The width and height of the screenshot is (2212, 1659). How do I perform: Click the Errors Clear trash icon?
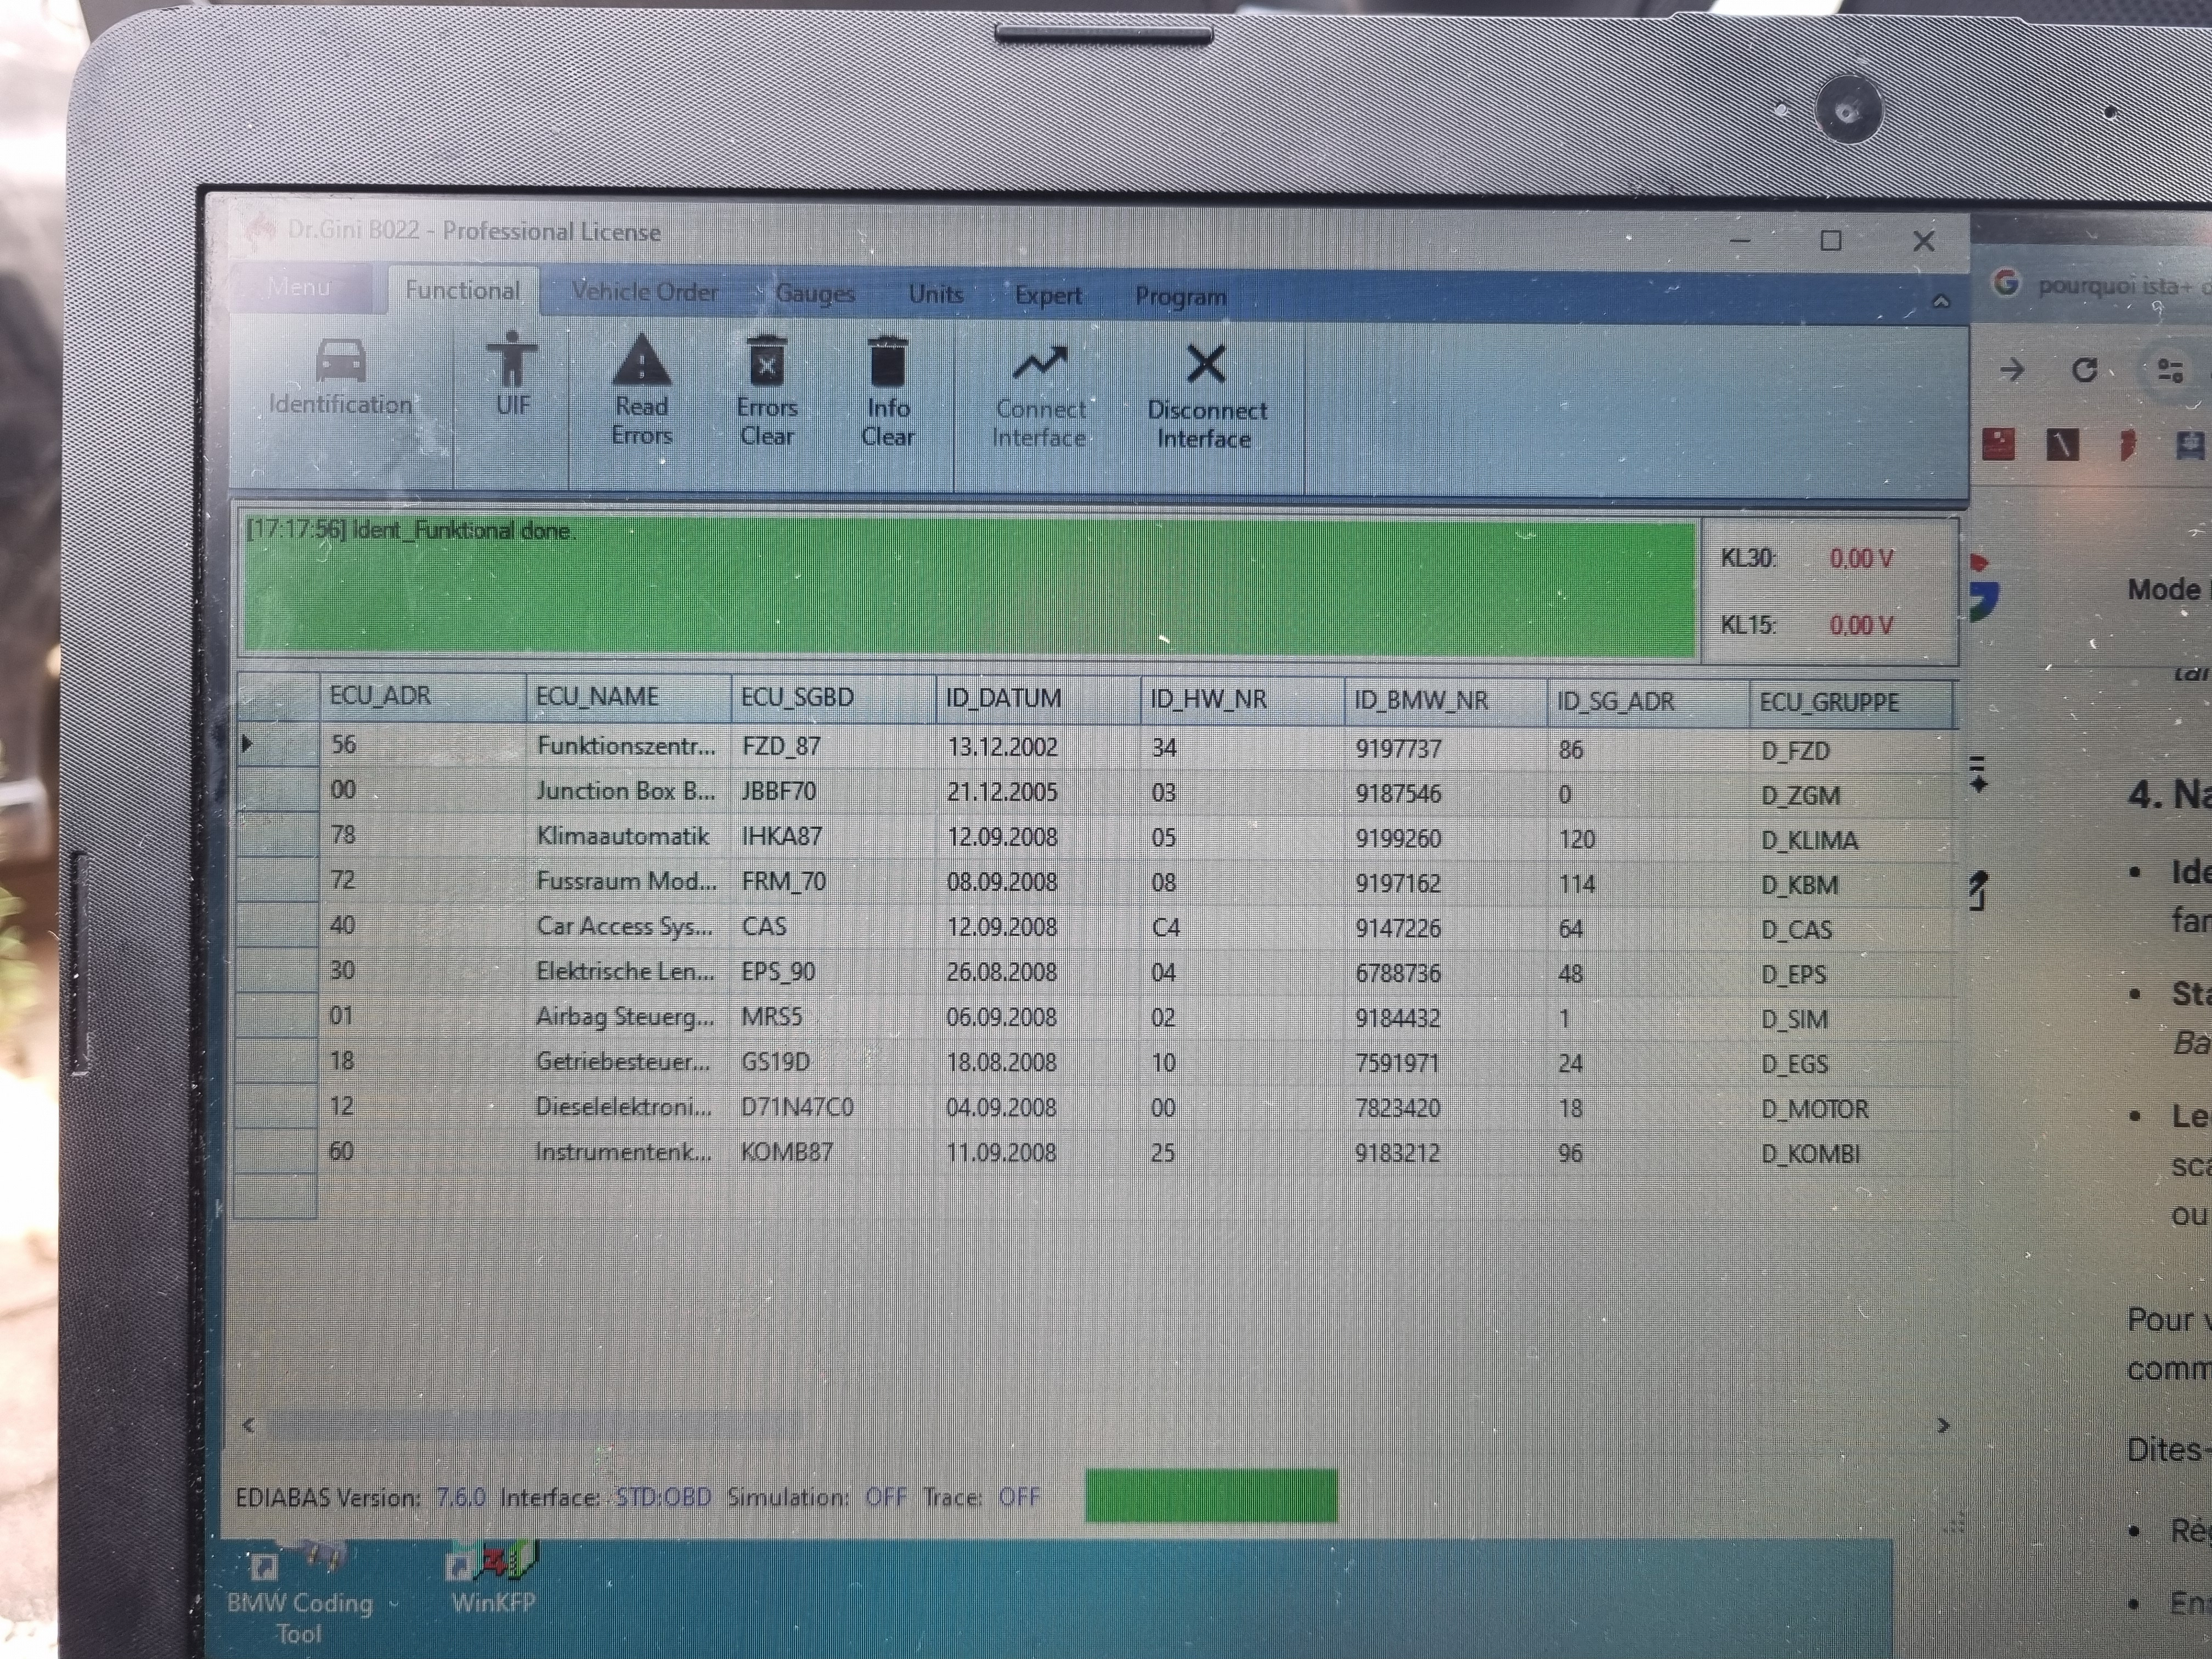click(767, 361)
